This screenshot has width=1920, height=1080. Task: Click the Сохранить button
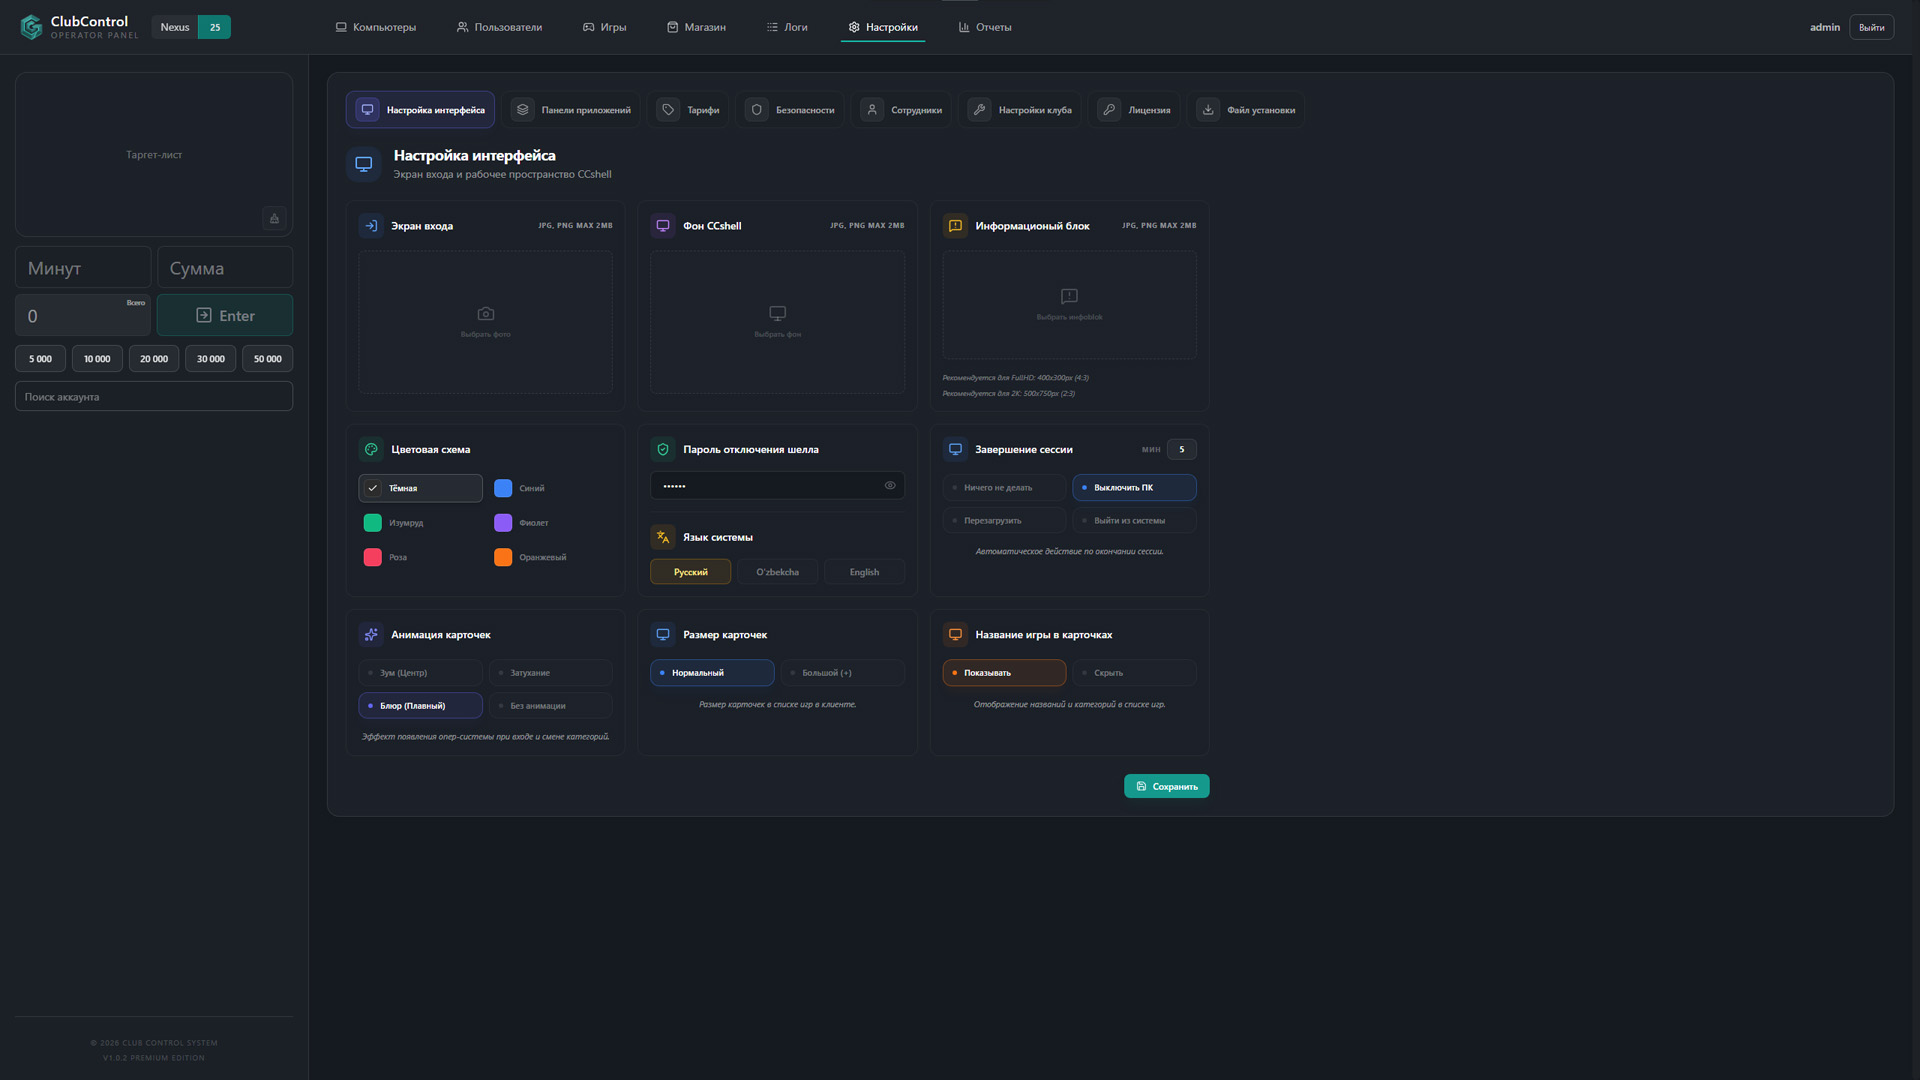click(1166, 787)
